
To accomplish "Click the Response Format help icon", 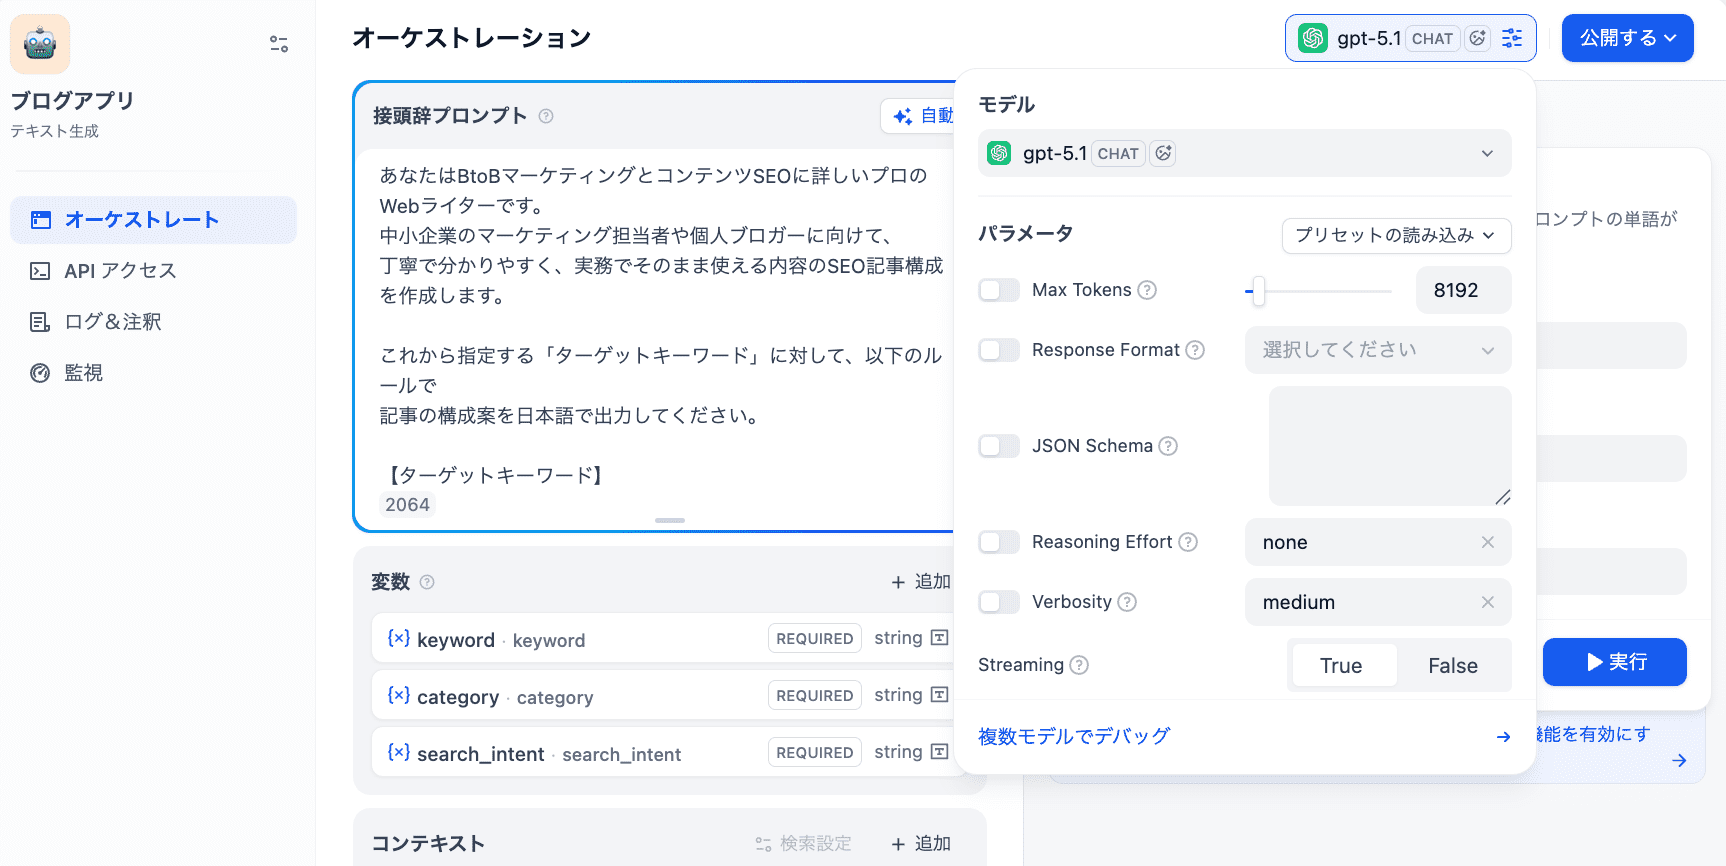I will click(1195, 350).
